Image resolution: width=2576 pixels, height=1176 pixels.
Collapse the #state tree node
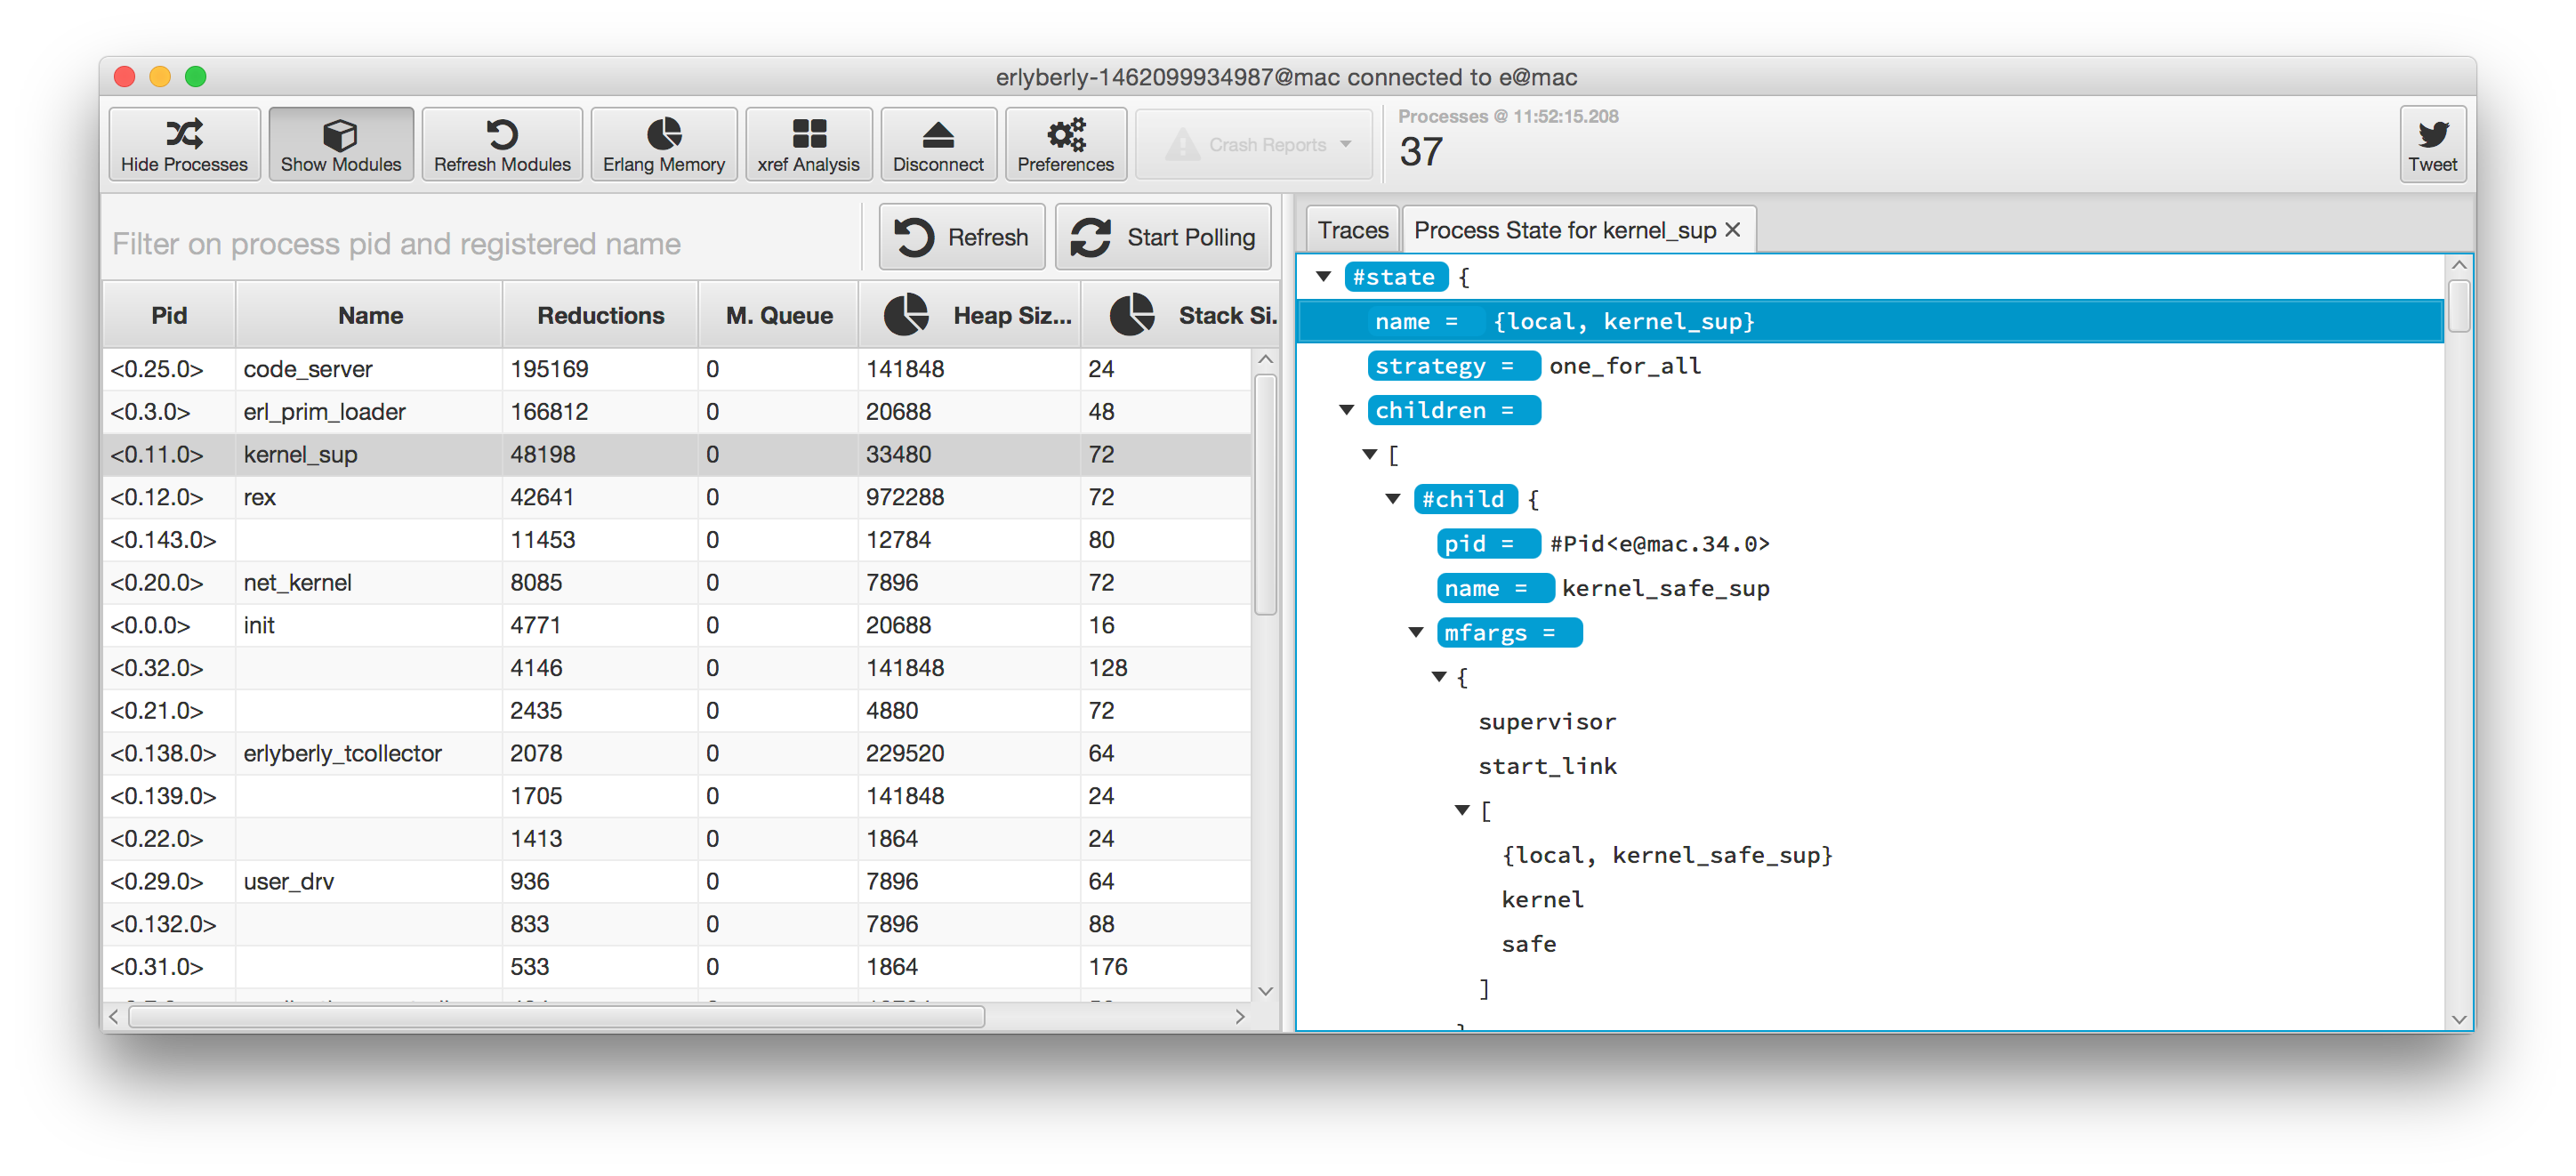coord(1323,277)
